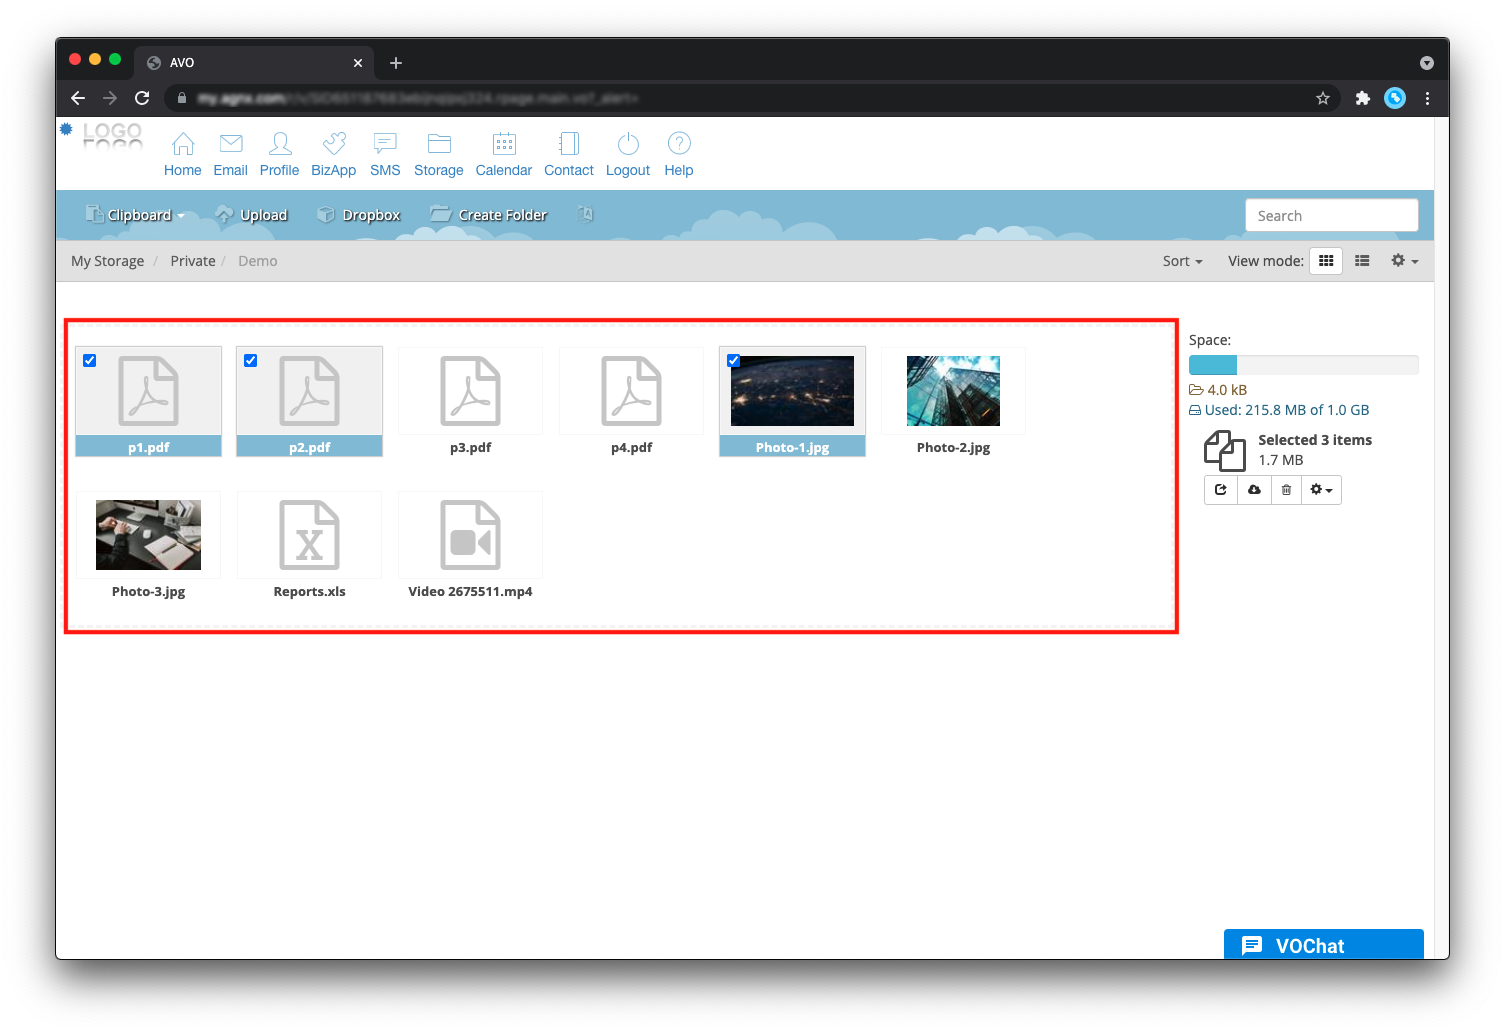Viewport: 1505px width, 1033px height.
Task: Expand selected items gear options dropdown
Action: (x=1321, y=490)
